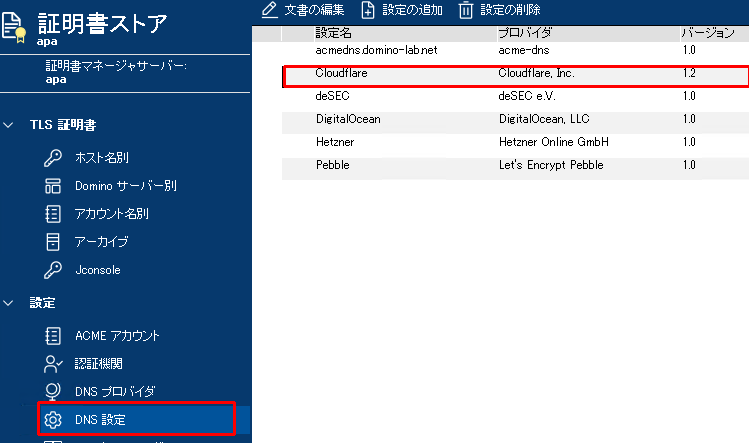Open the DNS プロバイダ settings
Image resolution: width=749 pixels, height=443 pixels.
click(115, 392)
